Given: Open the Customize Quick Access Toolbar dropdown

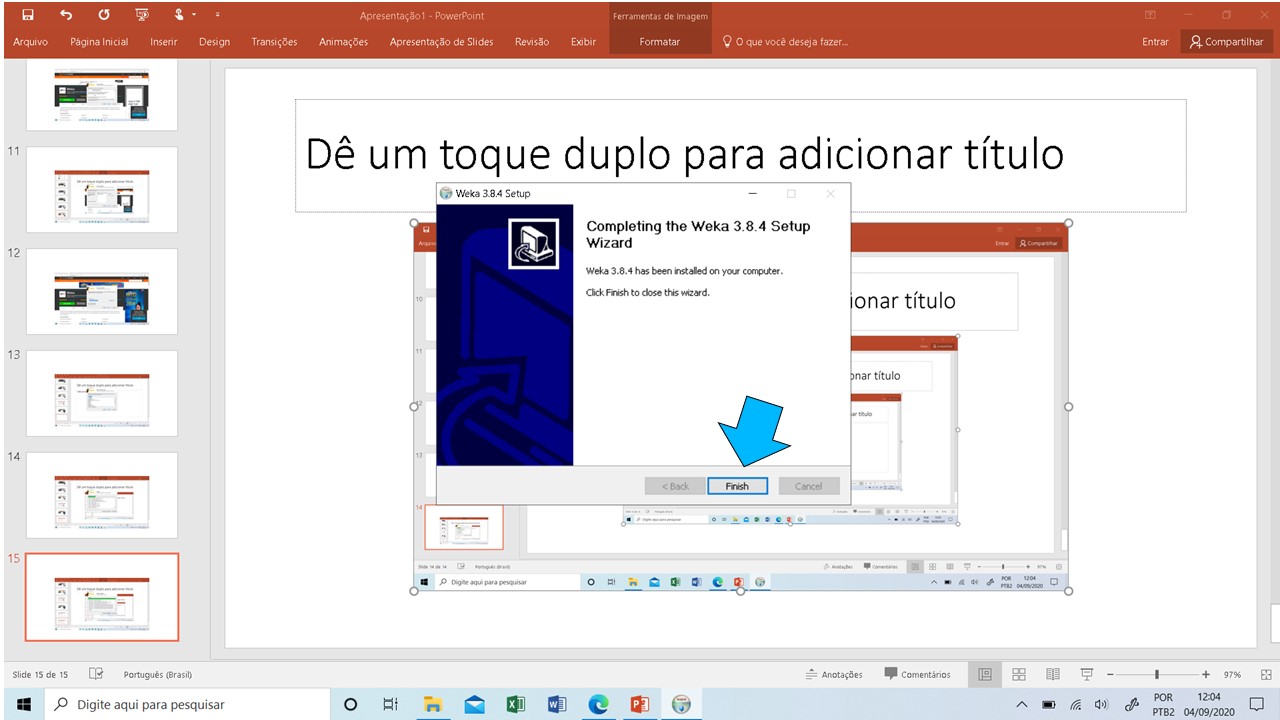Looking at the screenshot, I should pyautogui.click(x=217, y=15).
